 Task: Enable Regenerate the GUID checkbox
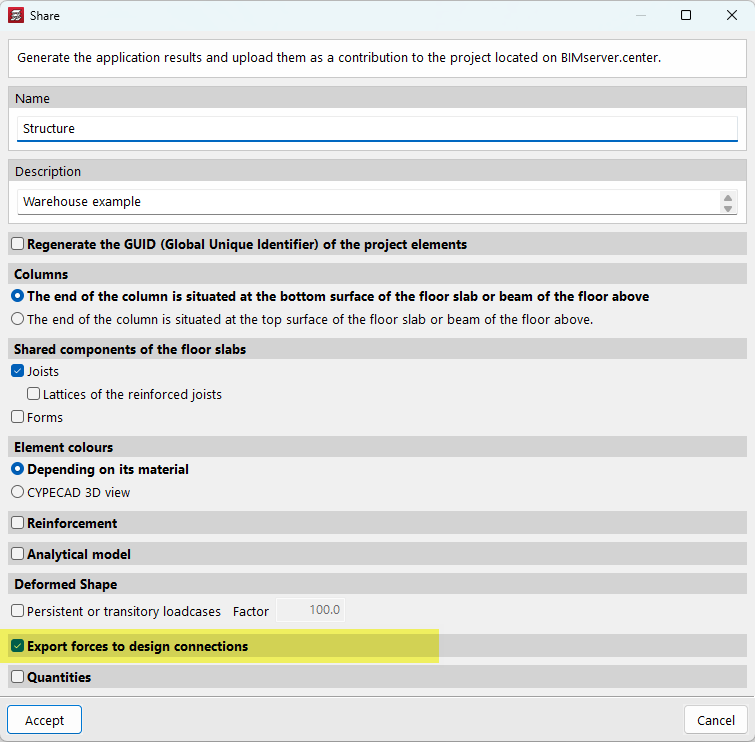[x=18, y=244]
